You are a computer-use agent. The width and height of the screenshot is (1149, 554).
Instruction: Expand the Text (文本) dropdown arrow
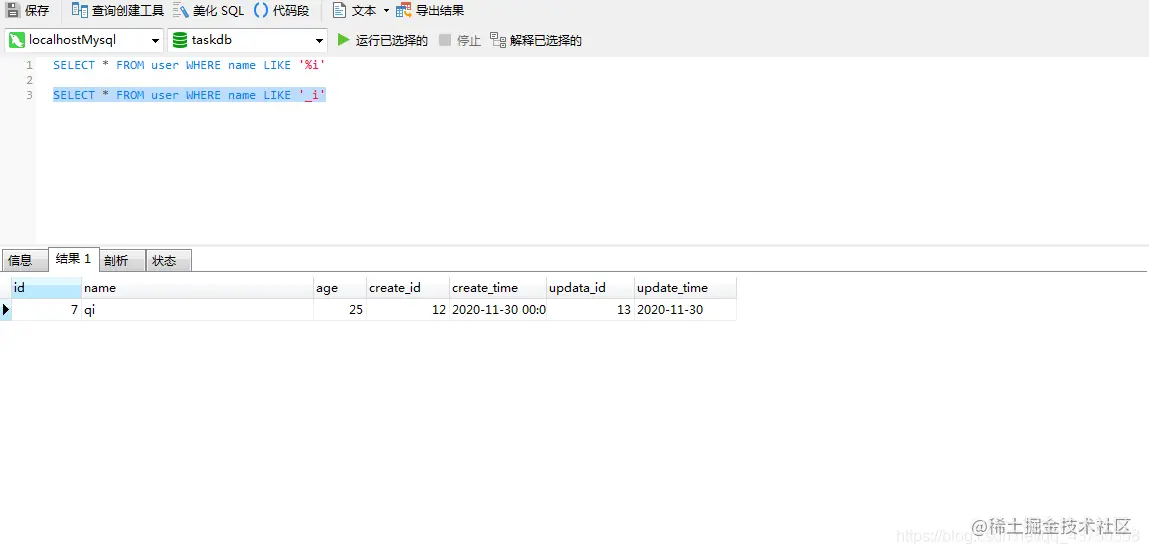[x=386, y=11]
